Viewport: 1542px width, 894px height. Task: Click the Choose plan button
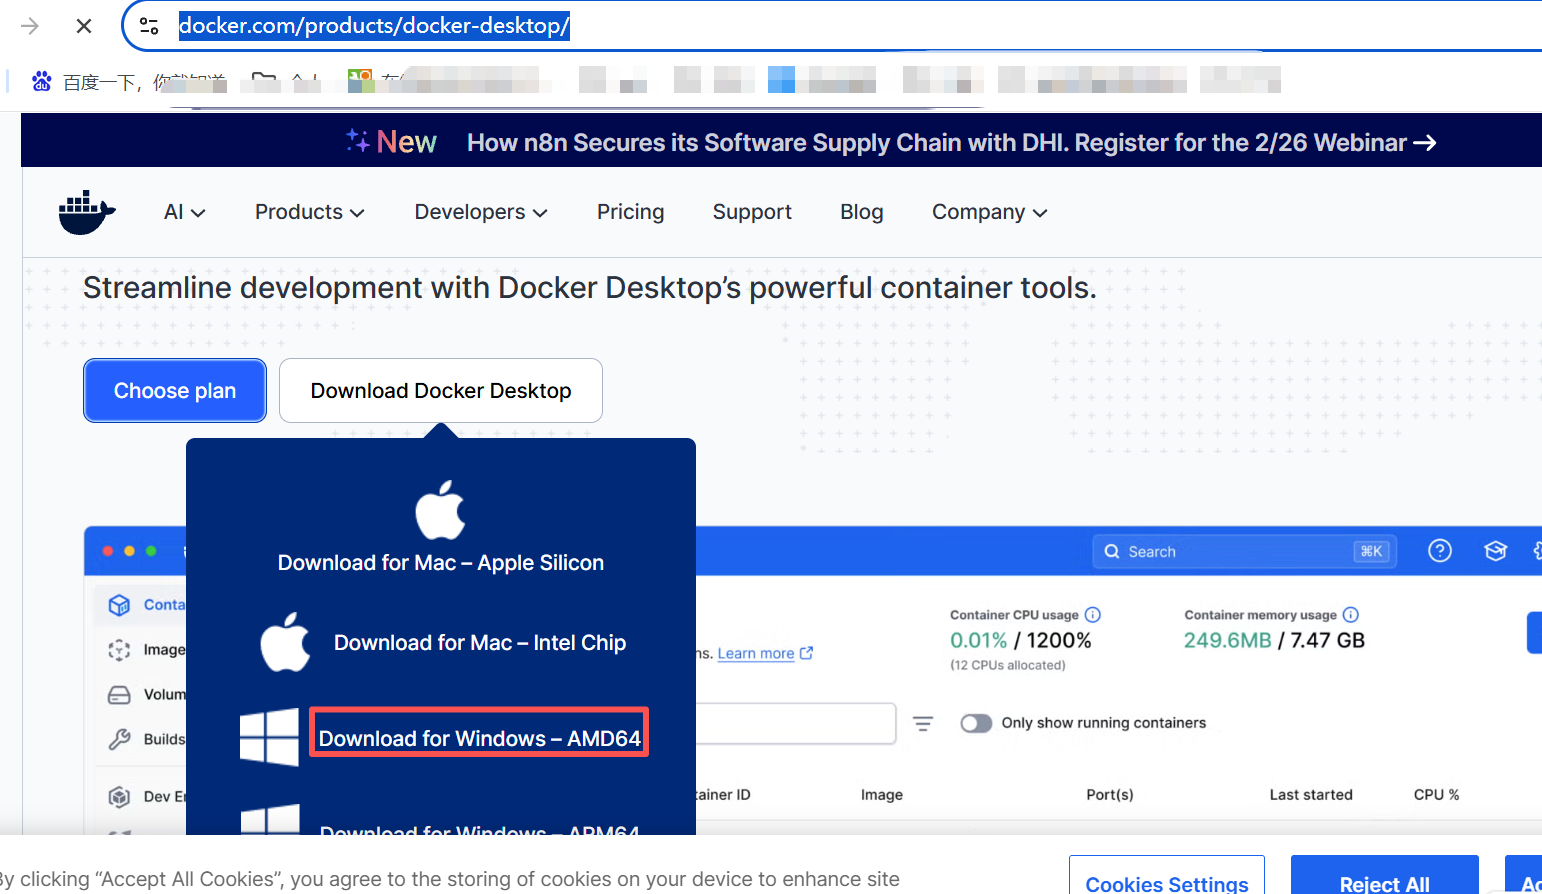tap(174, 390)
